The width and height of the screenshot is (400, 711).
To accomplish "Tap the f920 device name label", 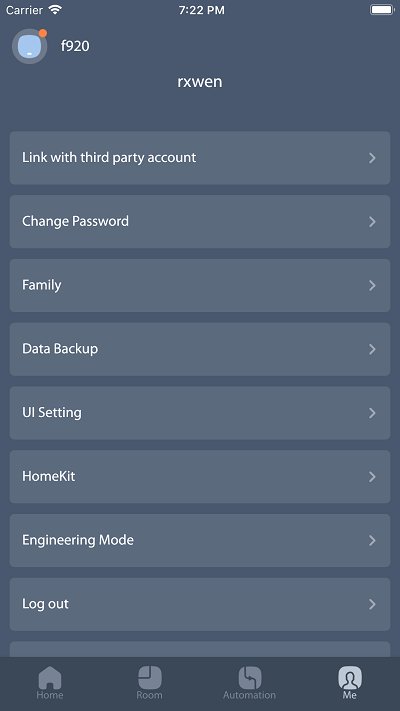I will click(75, 46).
